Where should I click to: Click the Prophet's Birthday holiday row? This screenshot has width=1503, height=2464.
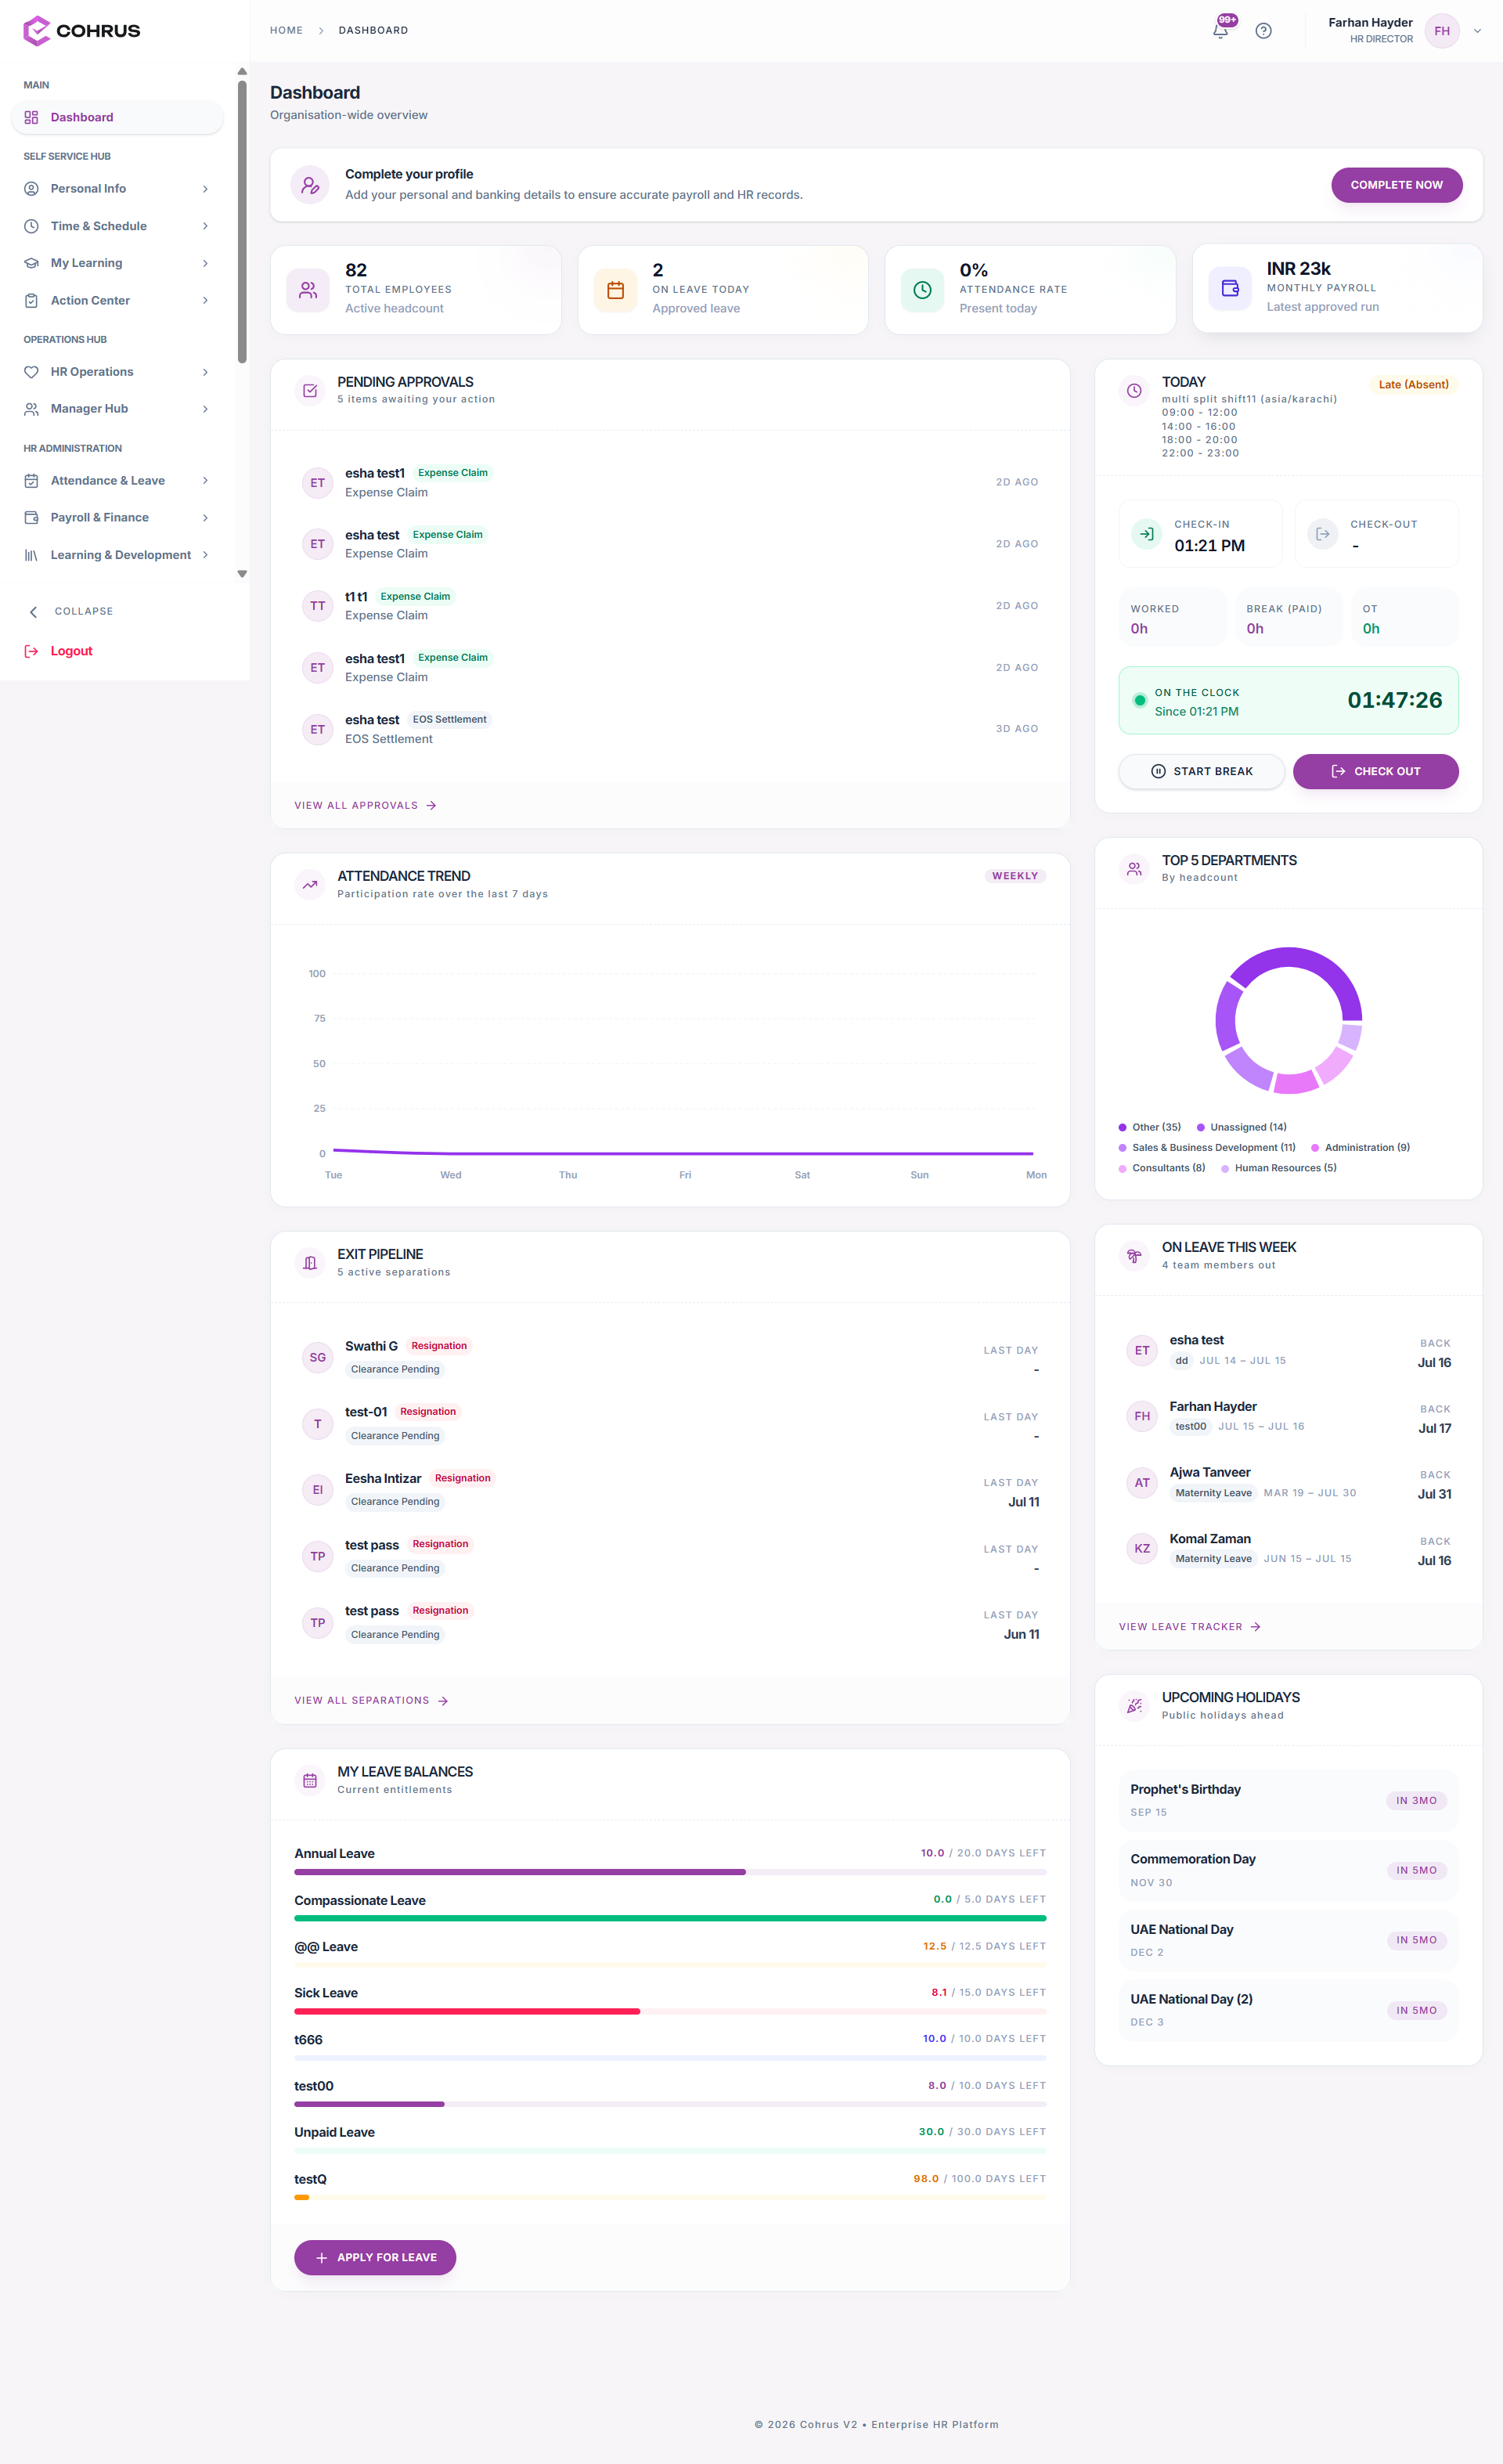click(1288, 1800)
